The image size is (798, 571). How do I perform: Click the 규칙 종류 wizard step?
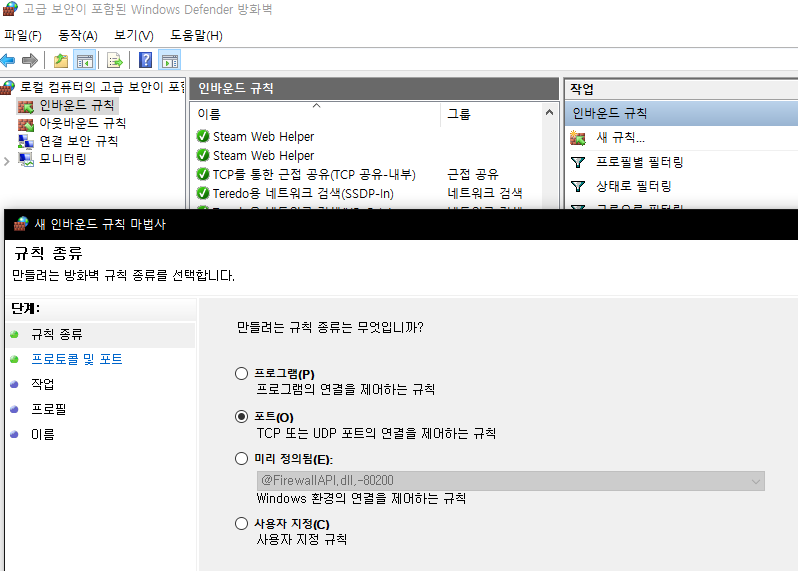pyautogui.click(x=56, y=334)
